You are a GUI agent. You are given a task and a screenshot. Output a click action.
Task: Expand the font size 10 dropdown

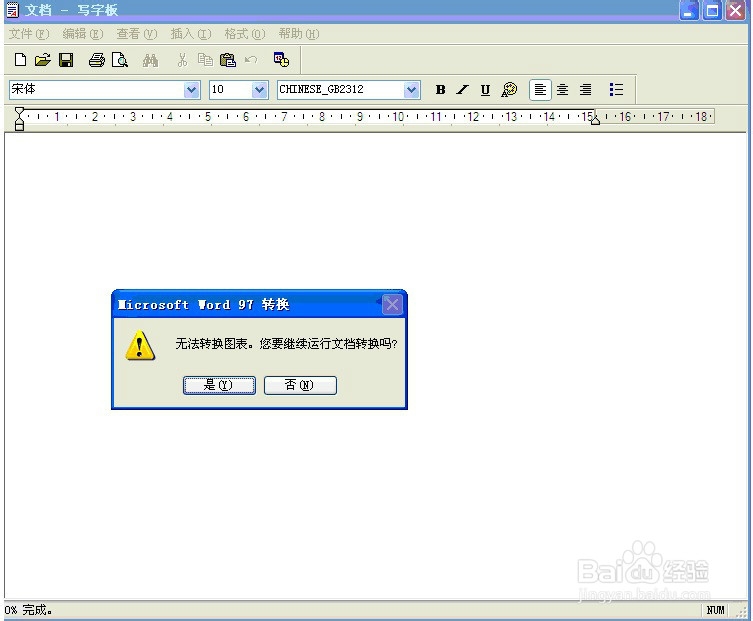pyautogui.click(x=260, y=90)
